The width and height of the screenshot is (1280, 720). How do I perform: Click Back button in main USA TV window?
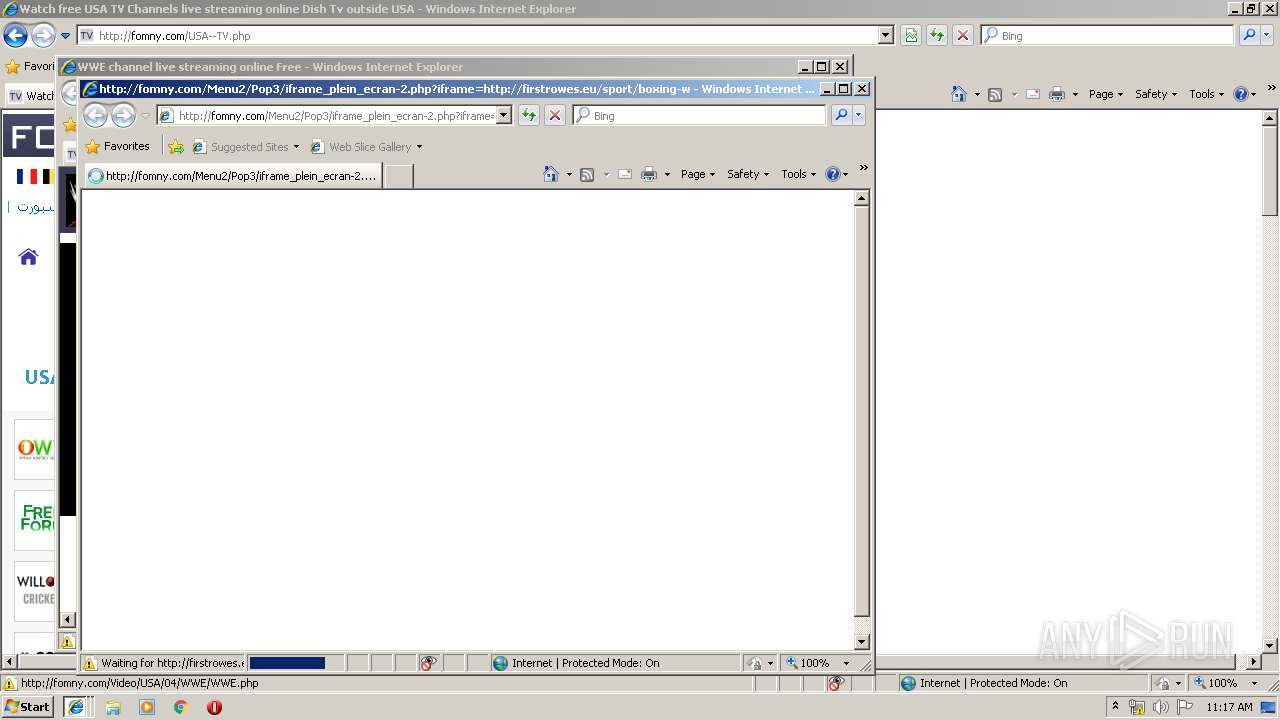point(15,36)
